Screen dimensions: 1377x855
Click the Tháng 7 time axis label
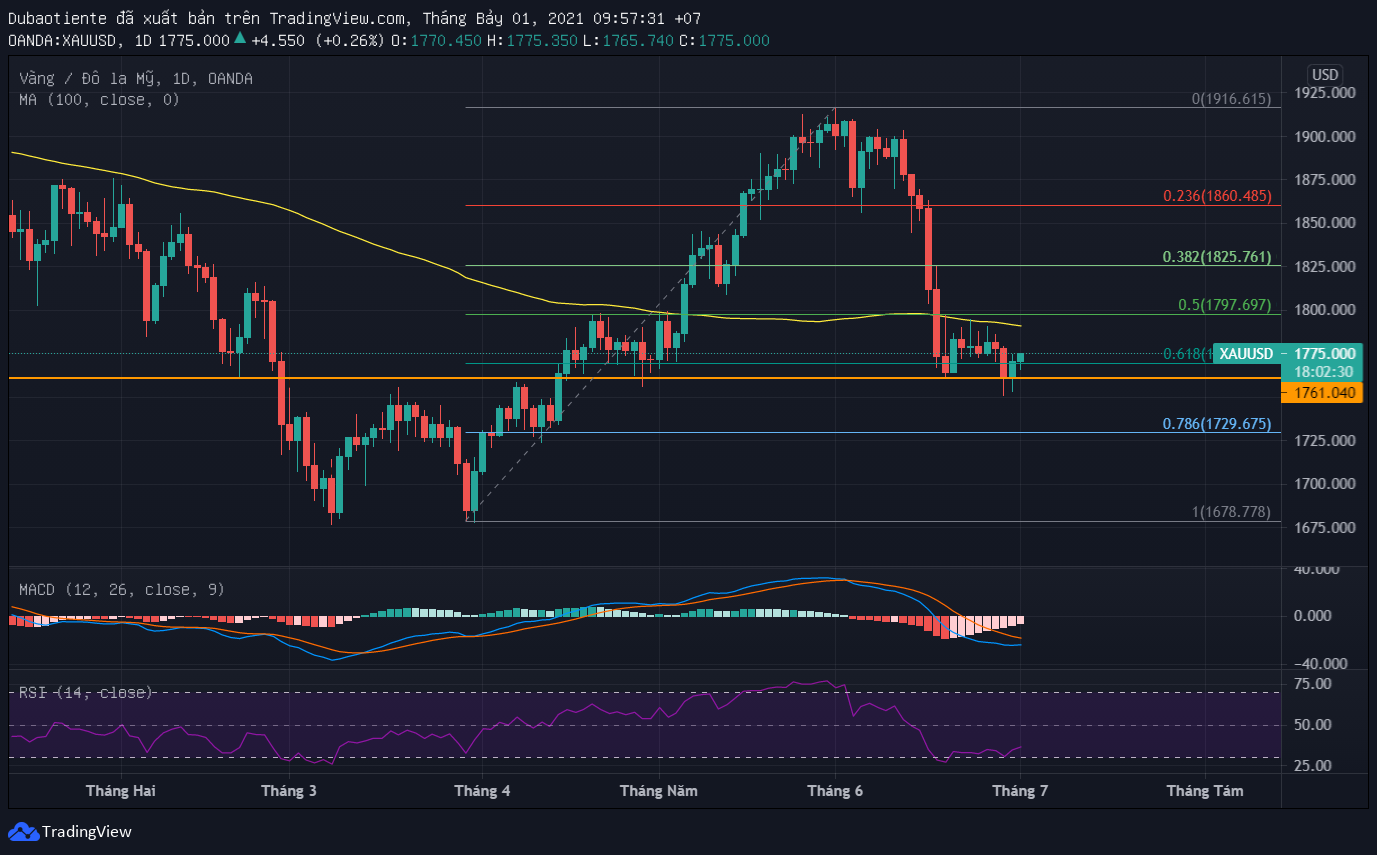[x=1020, y=791]
